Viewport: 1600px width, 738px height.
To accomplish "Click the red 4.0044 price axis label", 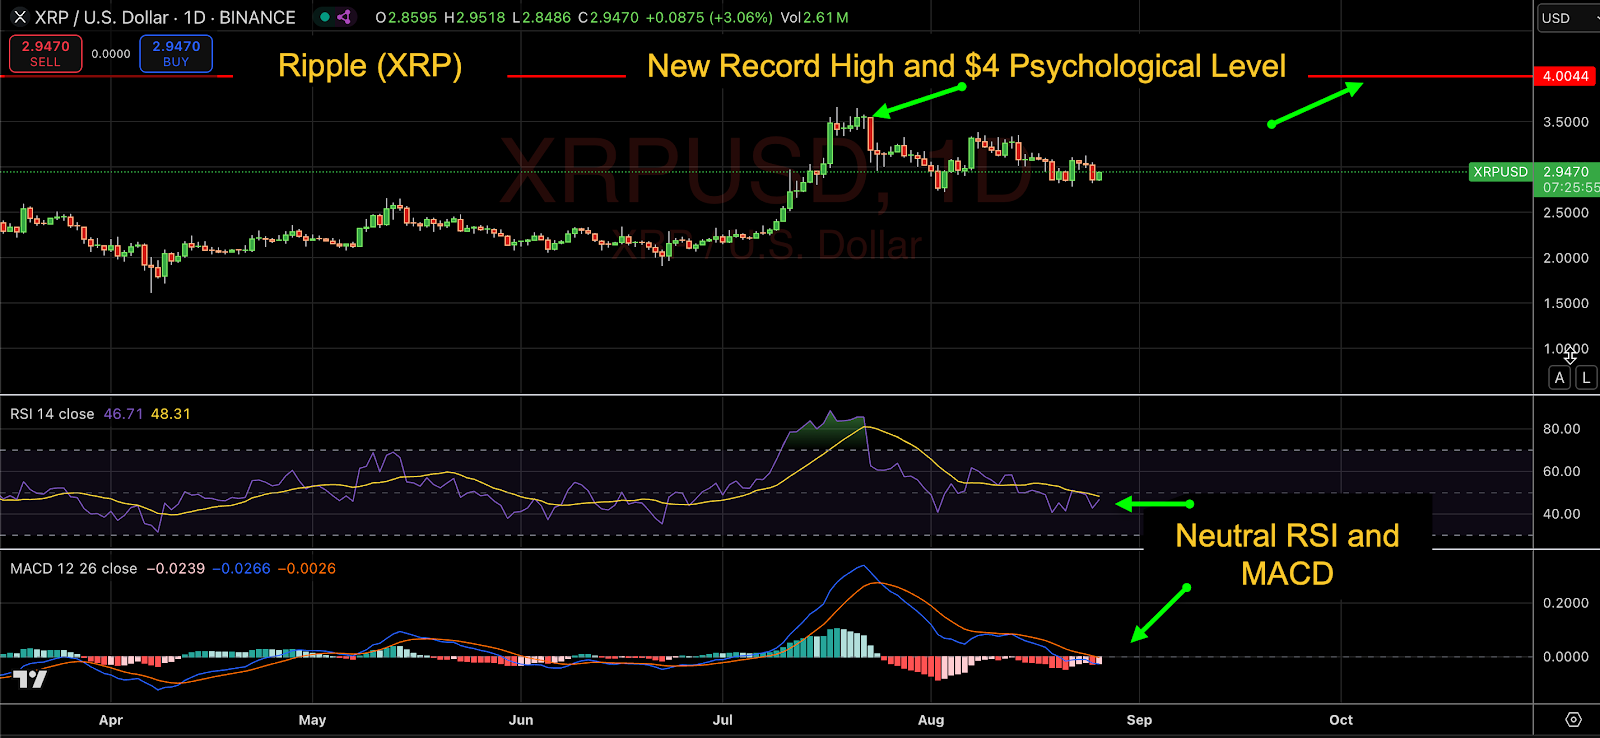I will pos(1566,76).
